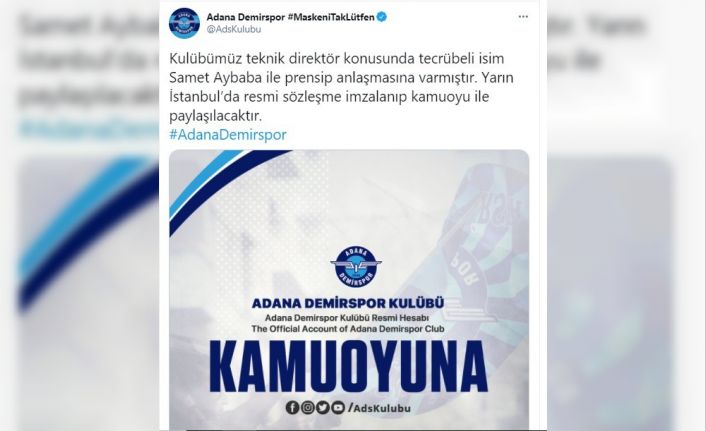Click the large KAMUOYUNA headline
Image resolution: width=706 pixels, height=431 pixels.
pos(349,367)
